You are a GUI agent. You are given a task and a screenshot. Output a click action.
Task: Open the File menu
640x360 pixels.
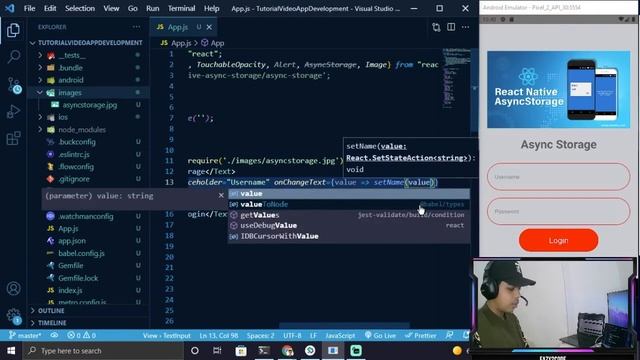(29, 8)
